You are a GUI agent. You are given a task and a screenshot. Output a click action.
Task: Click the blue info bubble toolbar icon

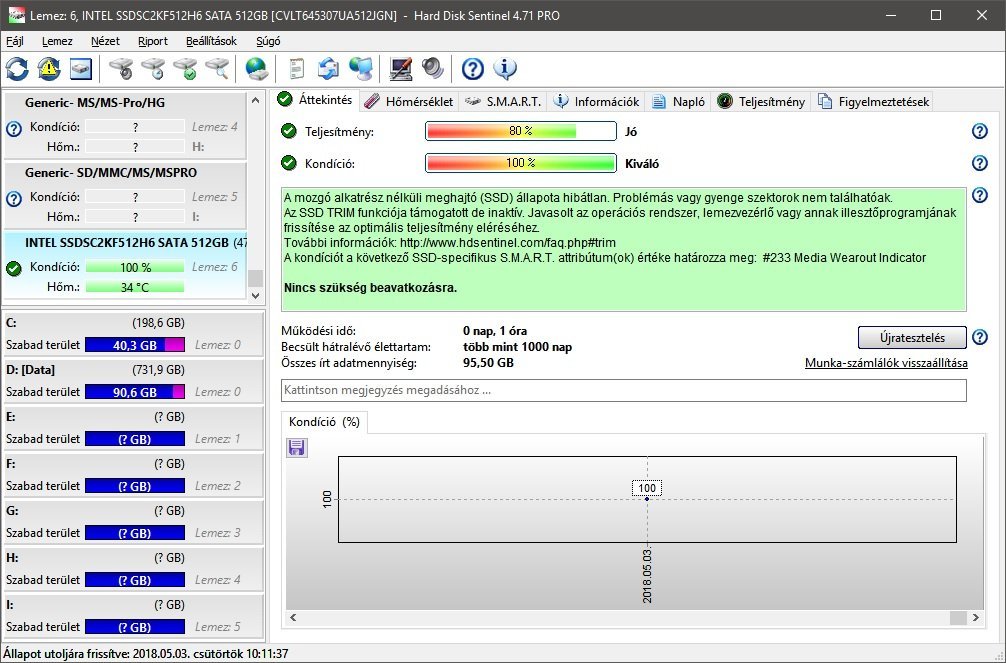505,69
